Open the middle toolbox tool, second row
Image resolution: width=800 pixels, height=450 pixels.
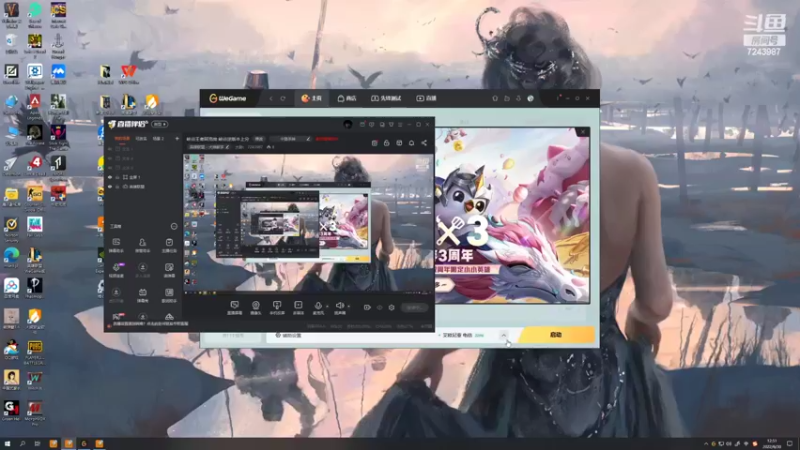click(142, 269)
